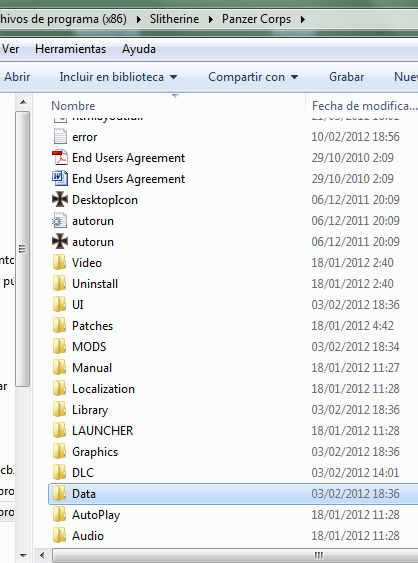Select the PDF End Users Agreement icon

tap(60, 158)
